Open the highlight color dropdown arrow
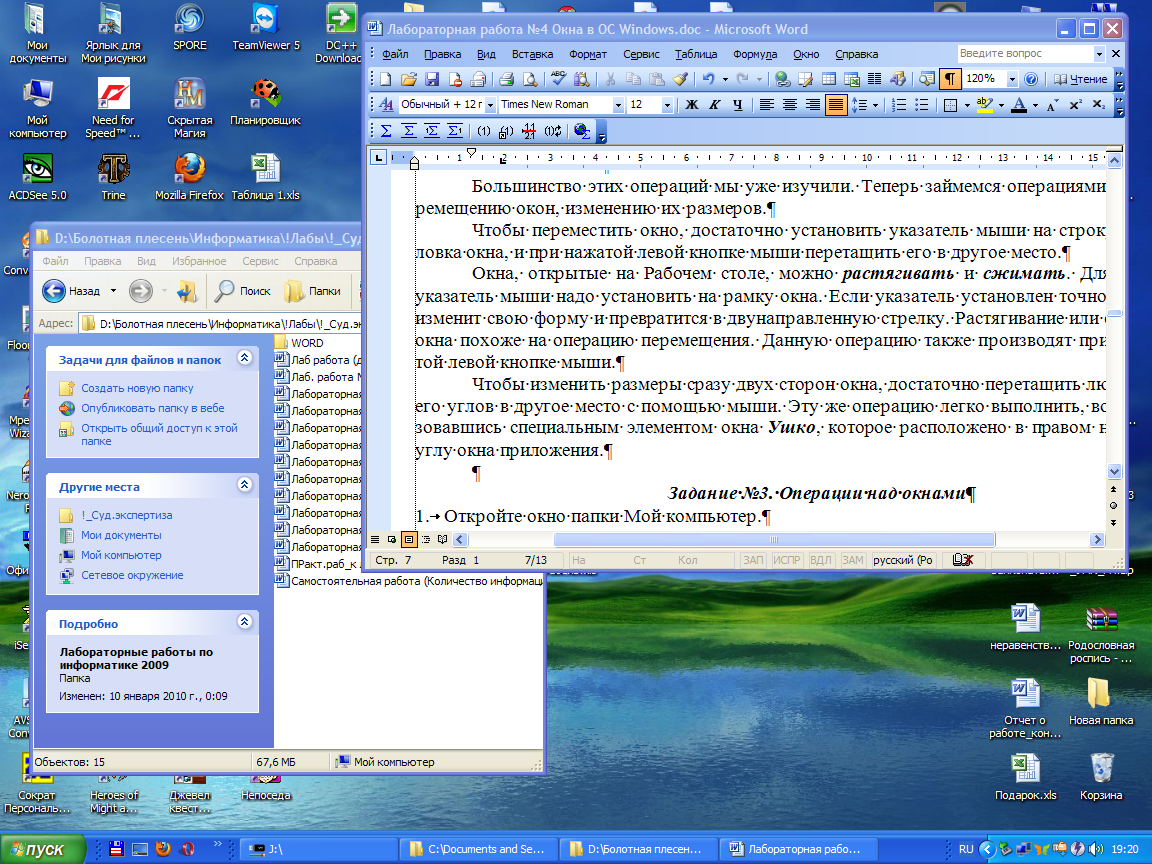1152x864 pixels. point(1001,105)
